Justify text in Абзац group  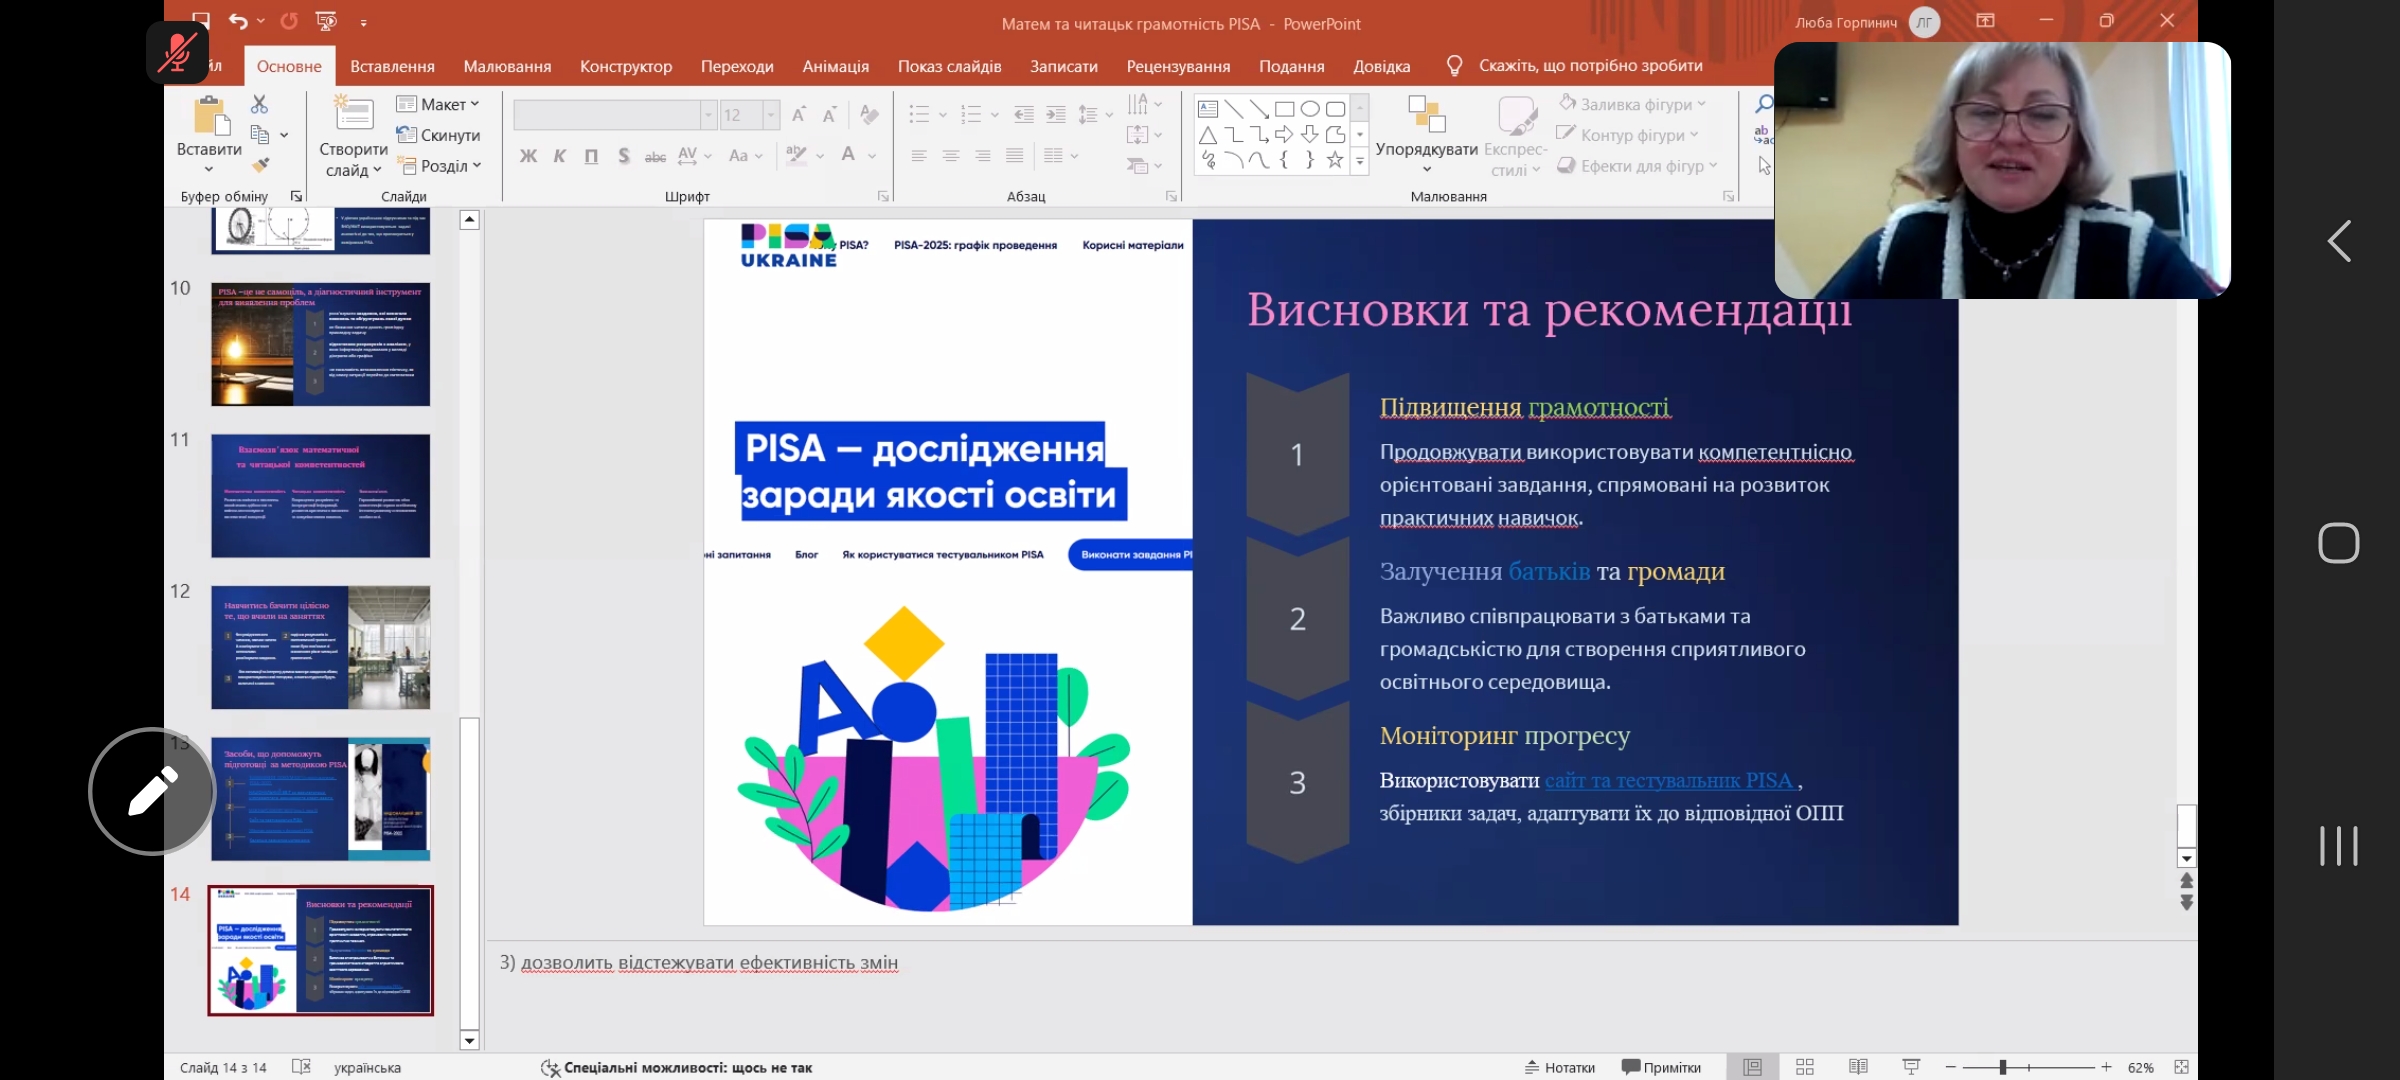pyautogui.click(x=1015, y=156)
